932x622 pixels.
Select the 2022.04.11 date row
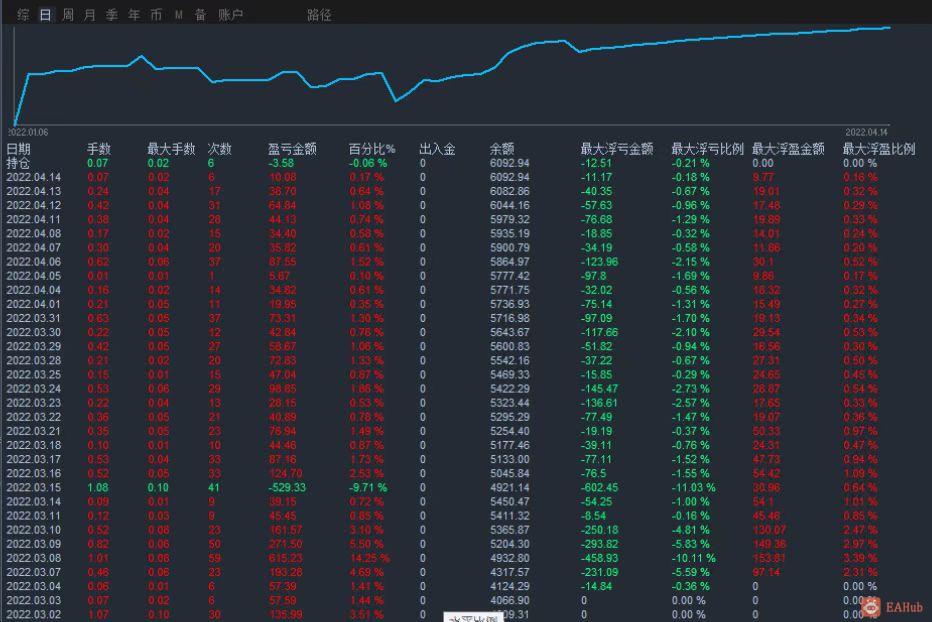[34, 219]
